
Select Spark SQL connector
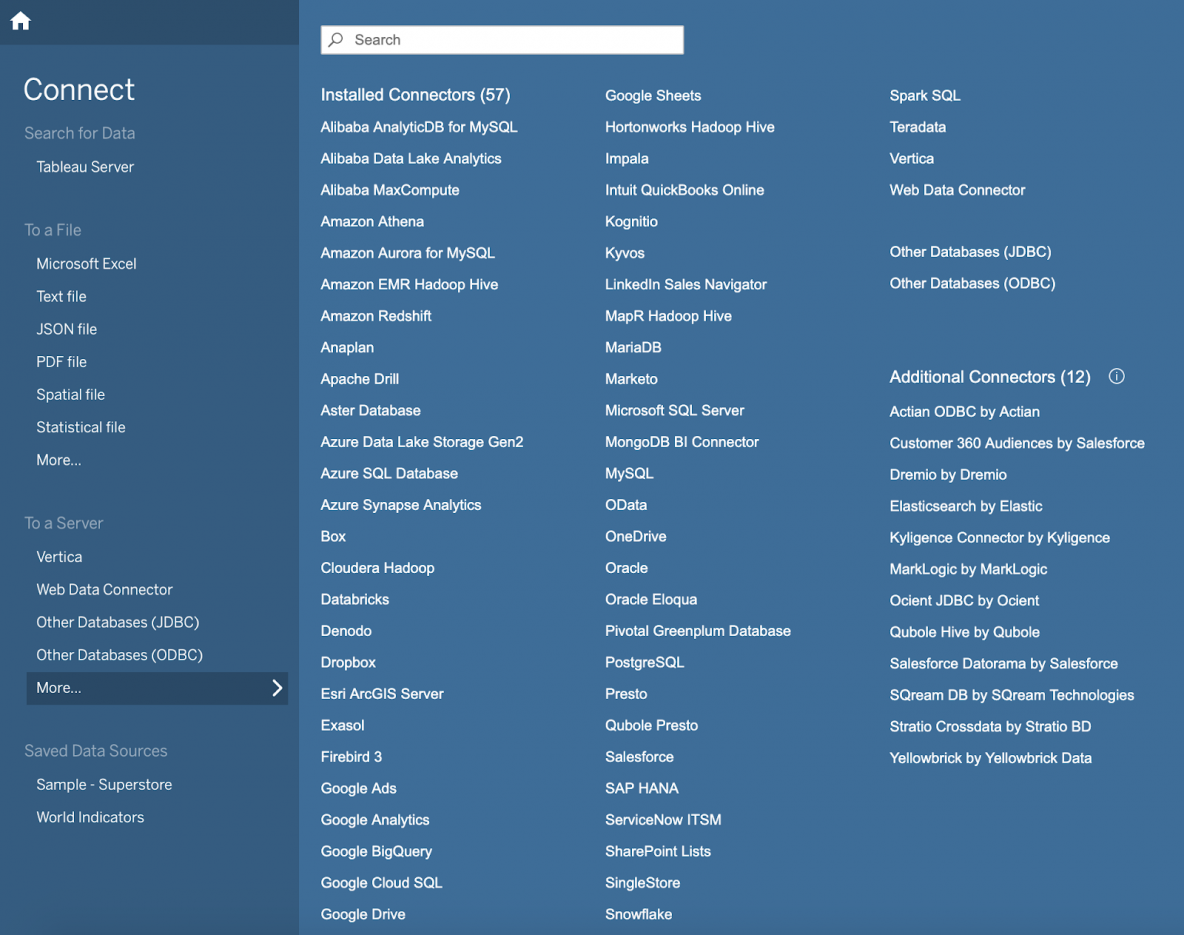click(x=925, y=96)
